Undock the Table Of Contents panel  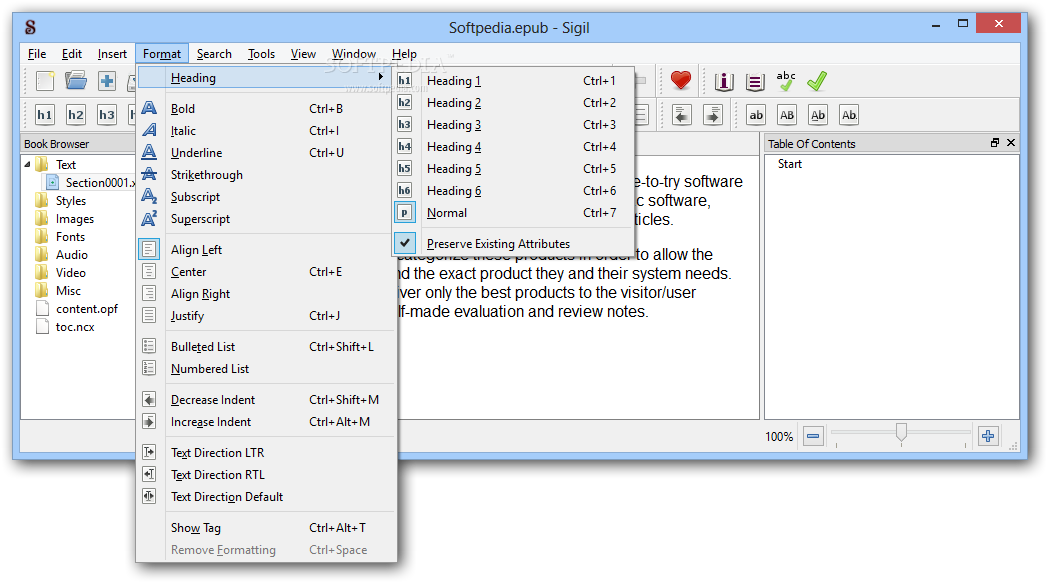click(995, 143)
